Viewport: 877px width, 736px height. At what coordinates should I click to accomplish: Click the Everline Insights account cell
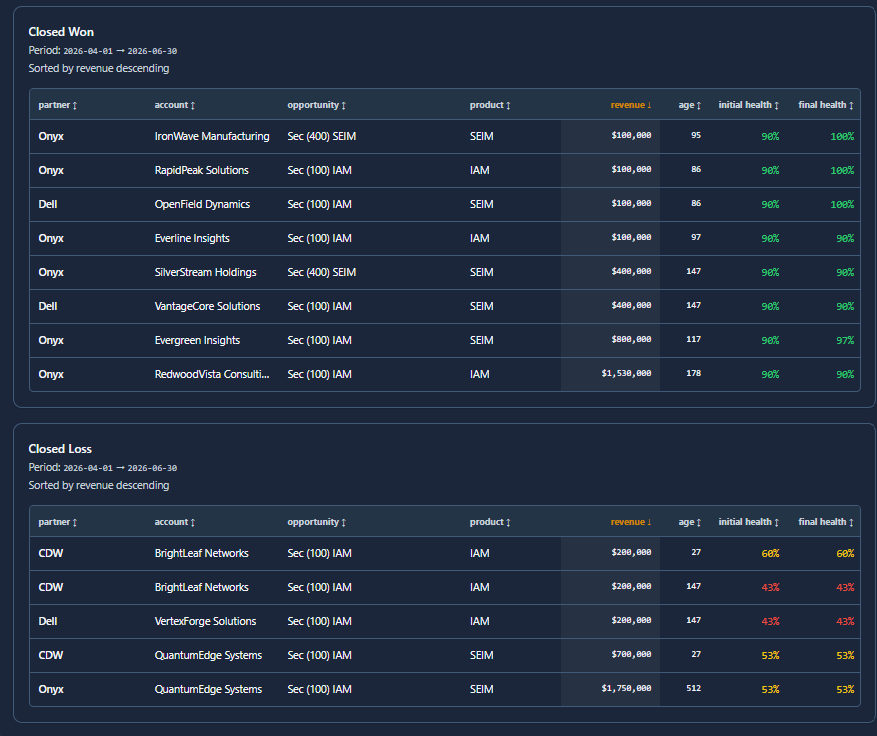192,238
